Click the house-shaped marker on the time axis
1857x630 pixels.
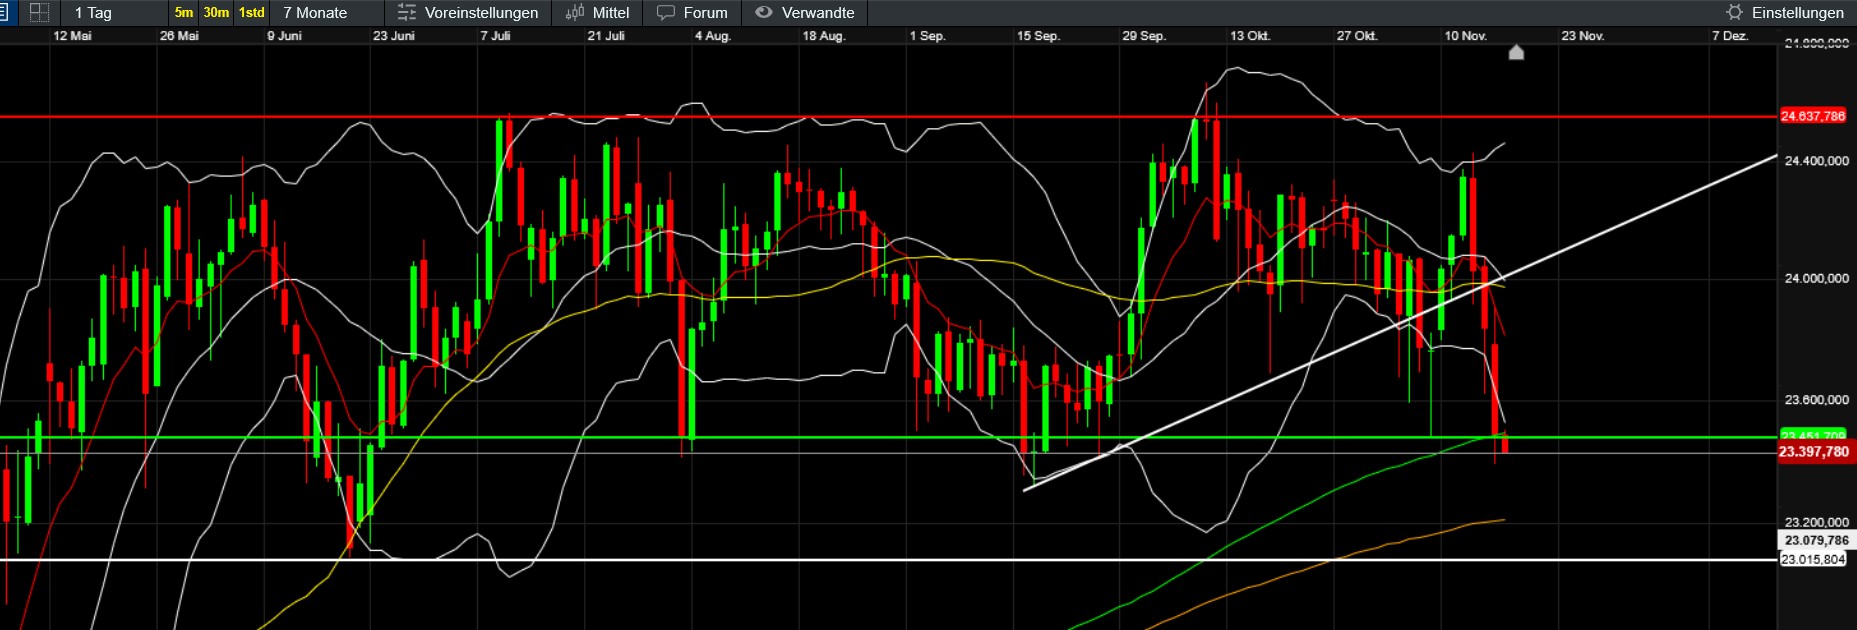(1516, 52)
